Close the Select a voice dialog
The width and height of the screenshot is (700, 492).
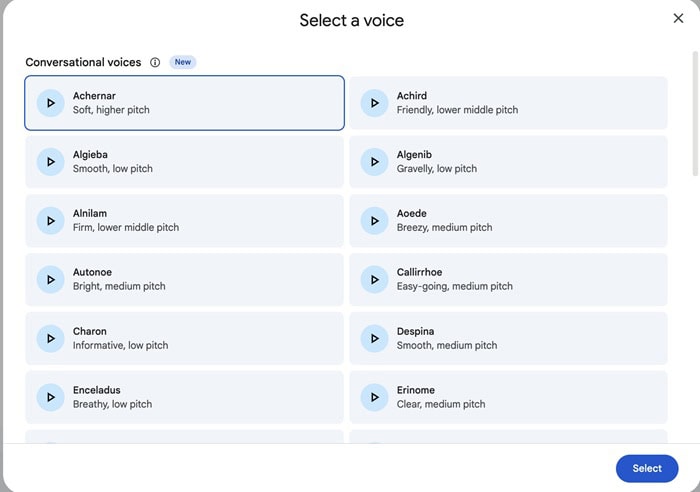tap(678, 18)
